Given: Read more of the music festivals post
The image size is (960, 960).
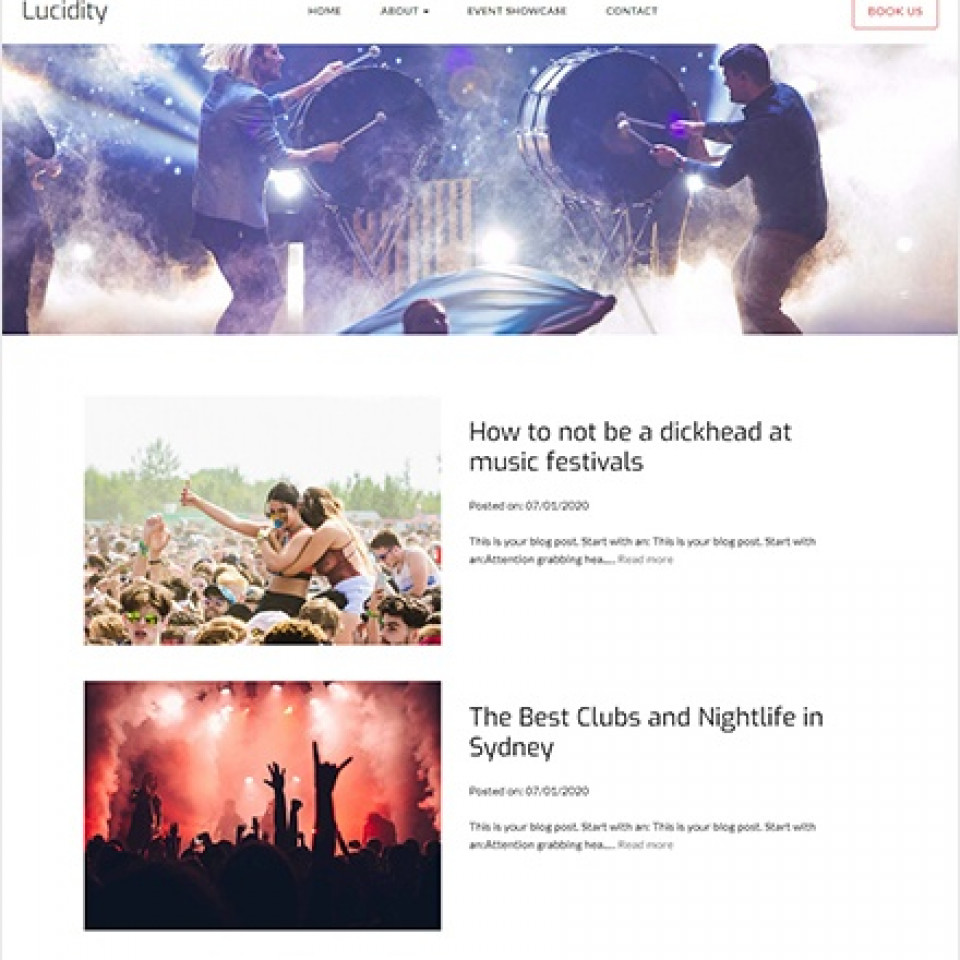Looking at the screenshot, I should click(x=645, y=560).
